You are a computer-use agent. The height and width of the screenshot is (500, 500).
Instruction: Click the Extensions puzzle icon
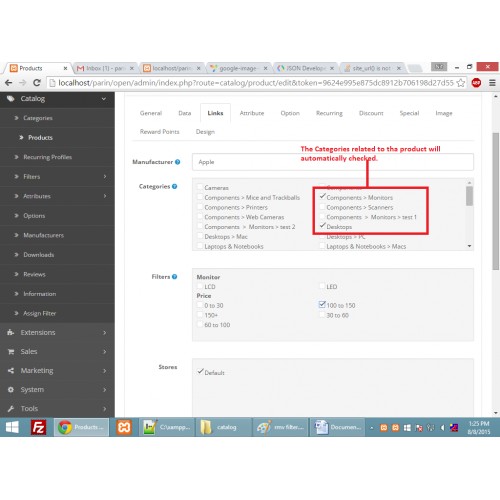pyautogui.click(x=11, y=332)
